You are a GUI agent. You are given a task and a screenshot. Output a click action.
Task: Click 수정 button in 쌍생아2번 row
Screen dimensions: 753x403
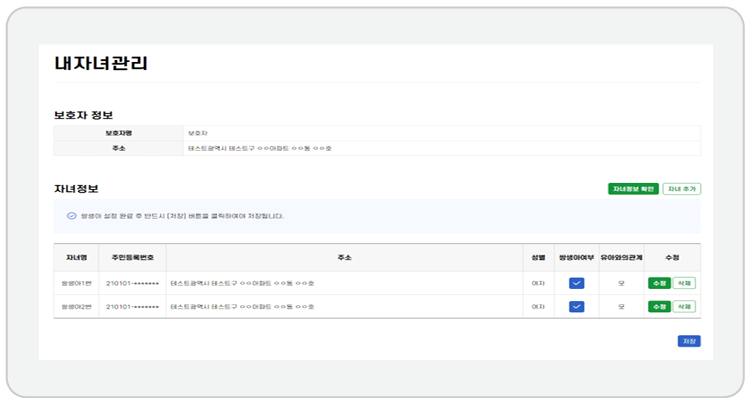click(x=659, y=306)
